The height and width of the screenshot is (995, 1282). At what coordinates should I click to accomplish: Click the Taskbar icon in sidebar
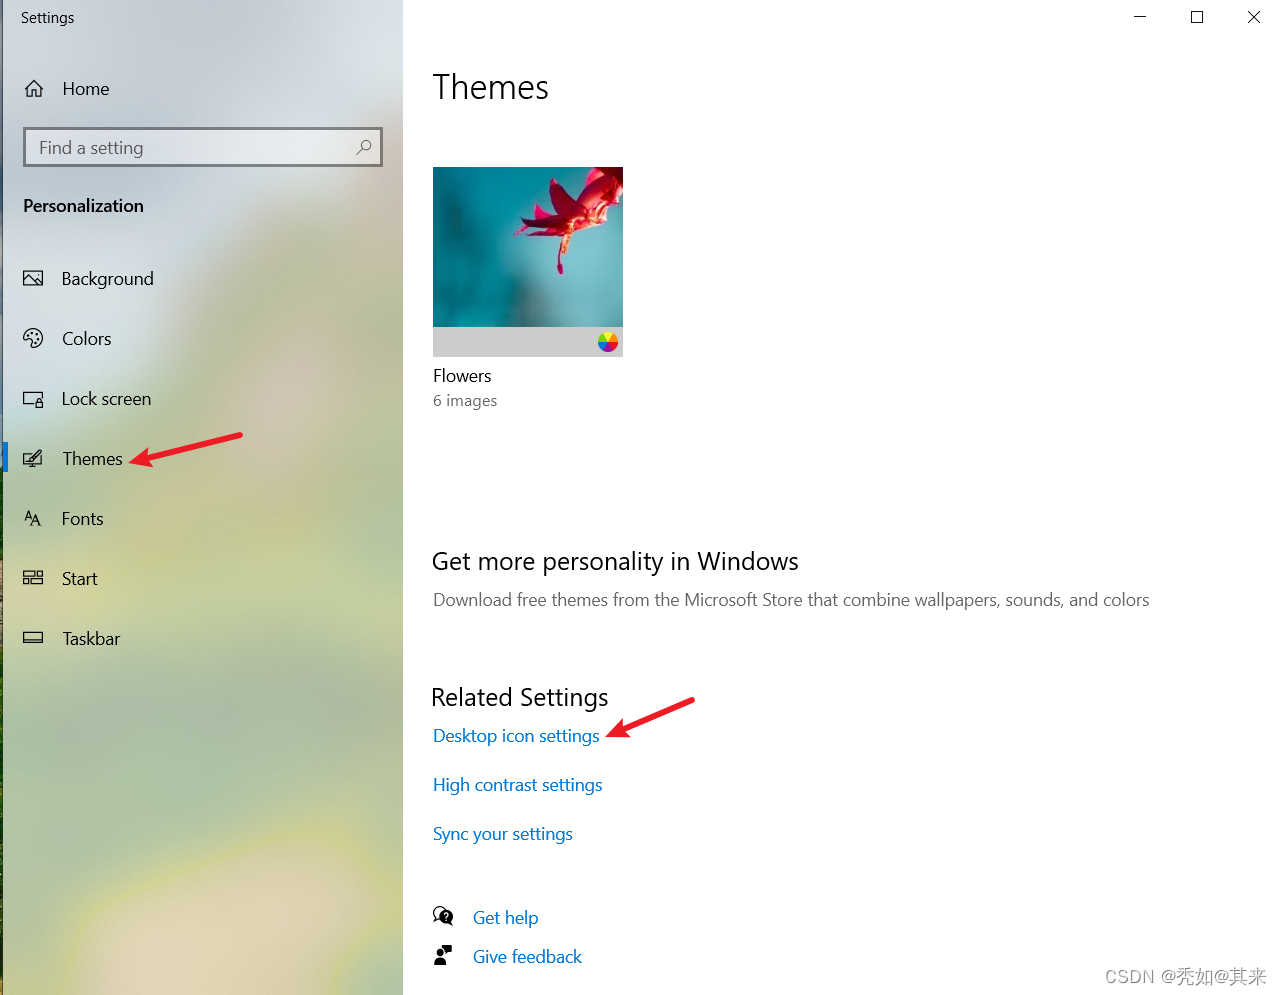[x=33, y=638]
